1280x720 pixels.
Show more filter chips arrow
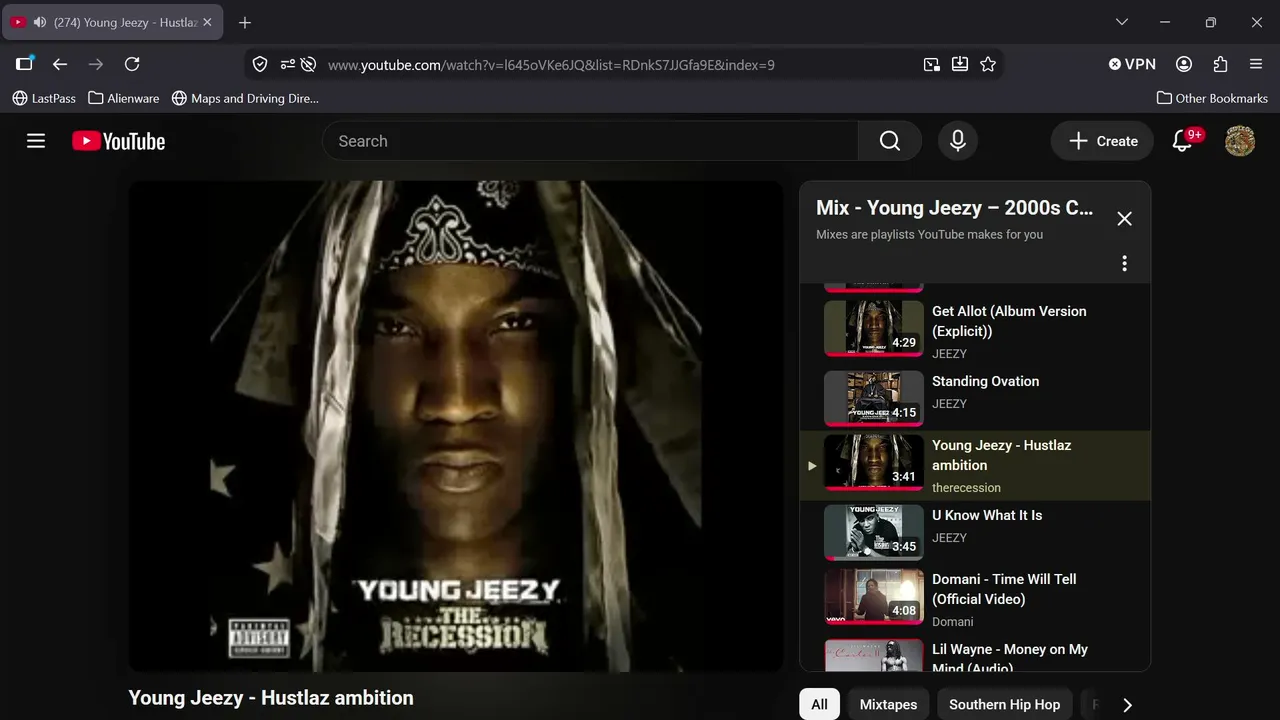coord(1127,704)
